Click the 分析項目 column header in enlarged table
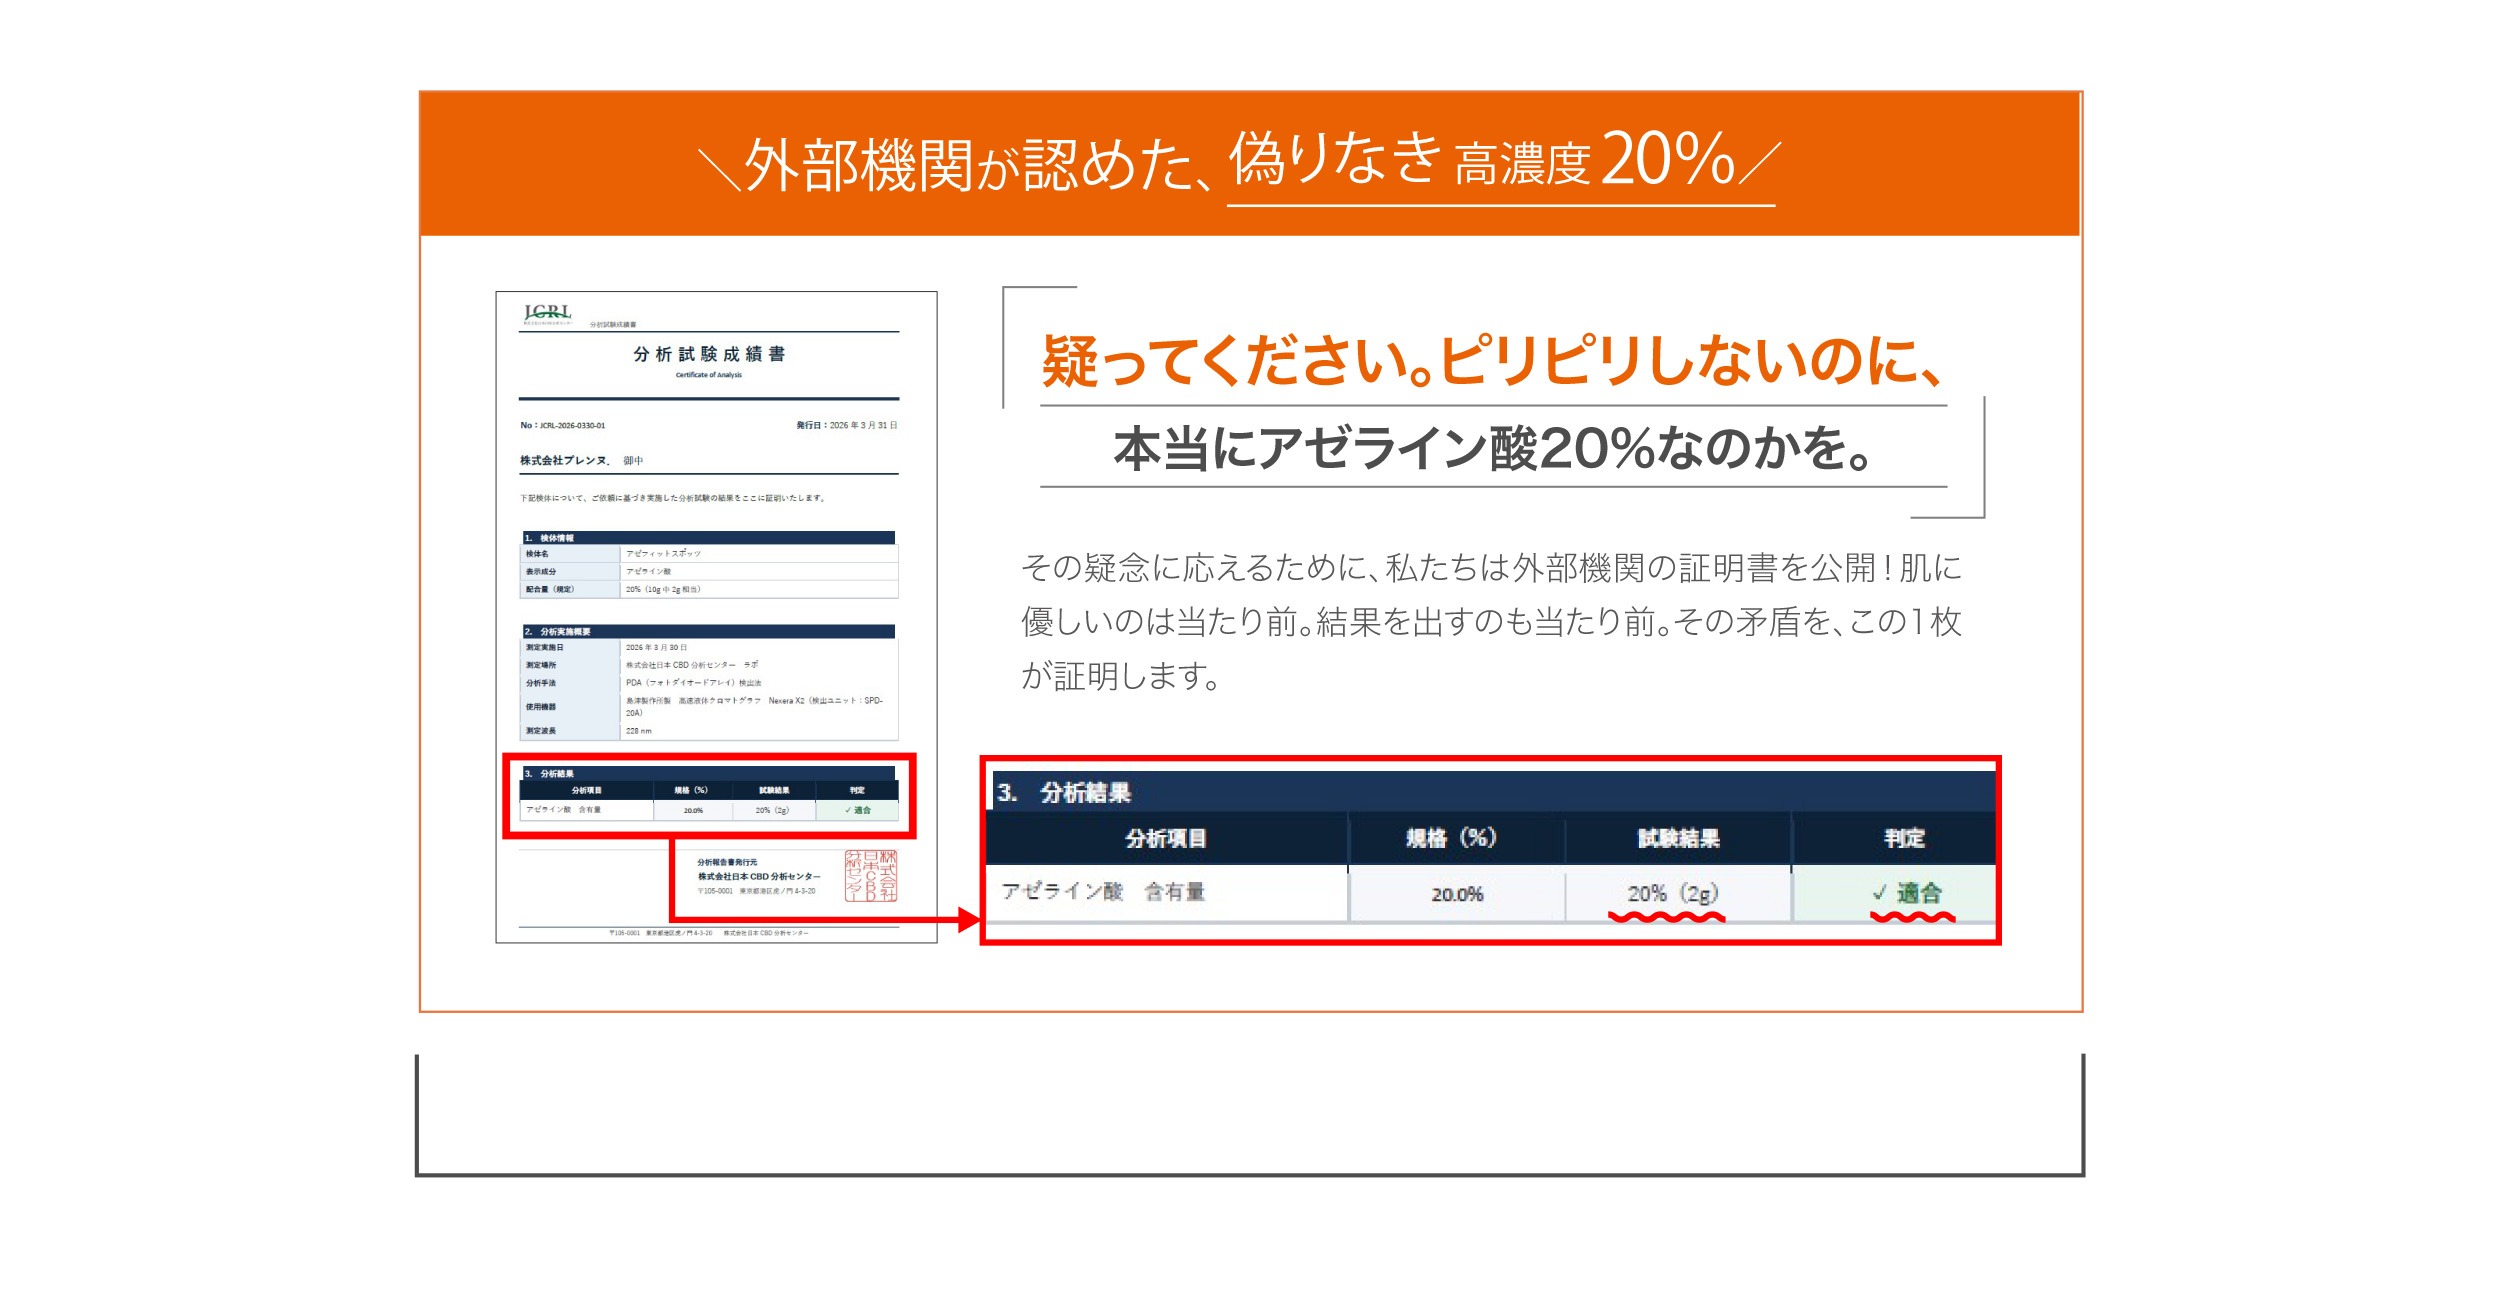Image resolution: width=2501 pixels, height=1304 pixels. pos(1166,838)
